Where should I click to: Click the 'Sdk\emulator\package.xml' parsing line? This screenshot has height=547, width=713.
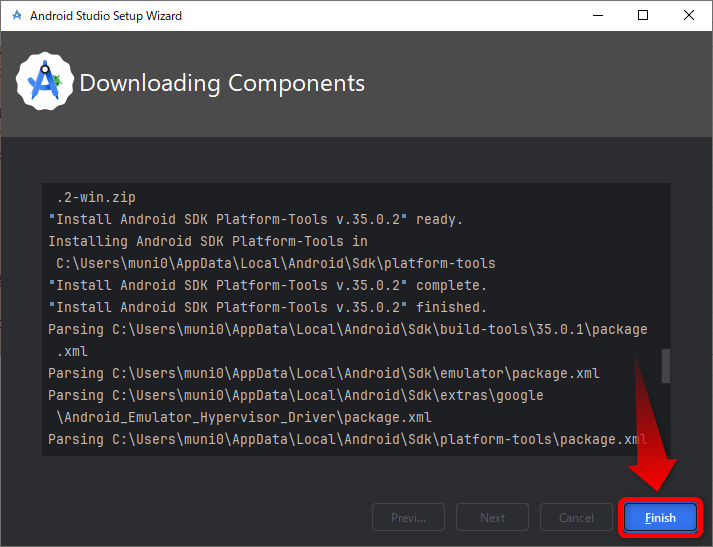click(x=324, y=373)
